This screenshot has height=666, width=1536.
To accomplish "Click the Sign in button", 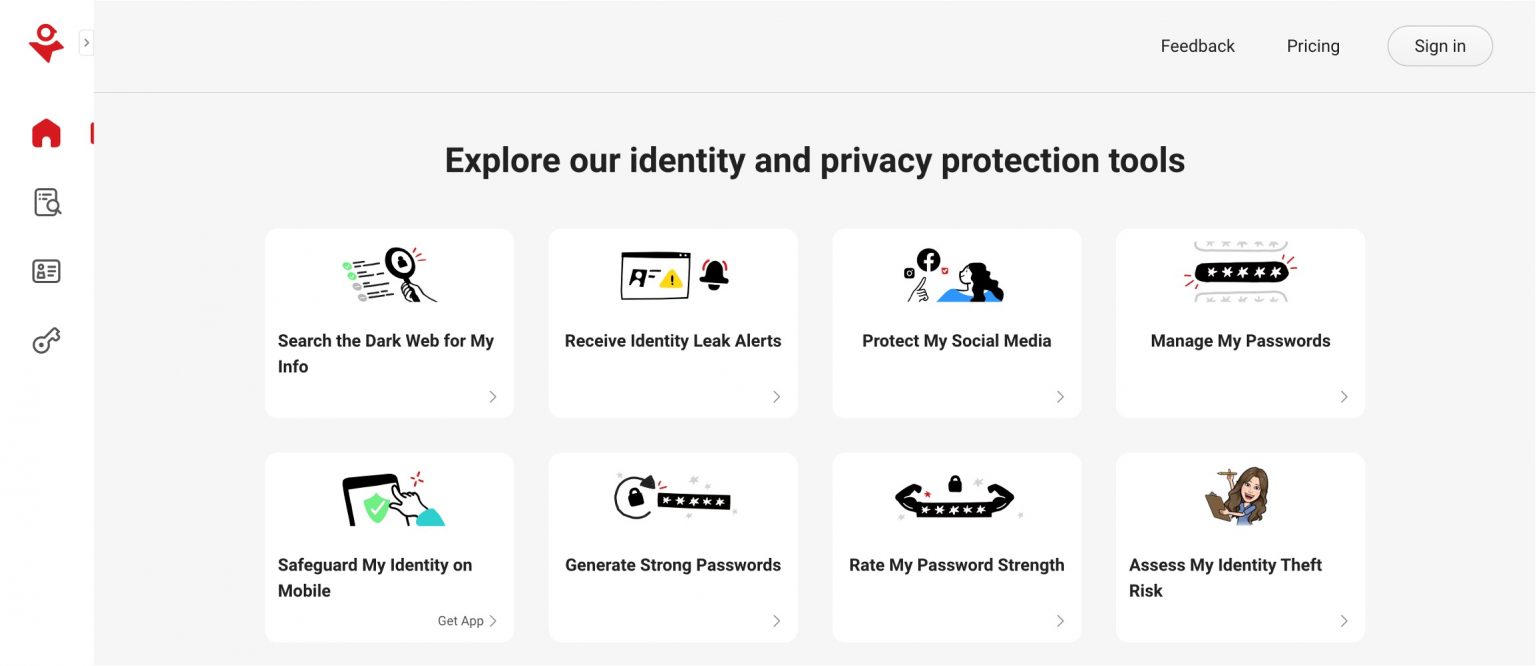I will coord(1440,46).
